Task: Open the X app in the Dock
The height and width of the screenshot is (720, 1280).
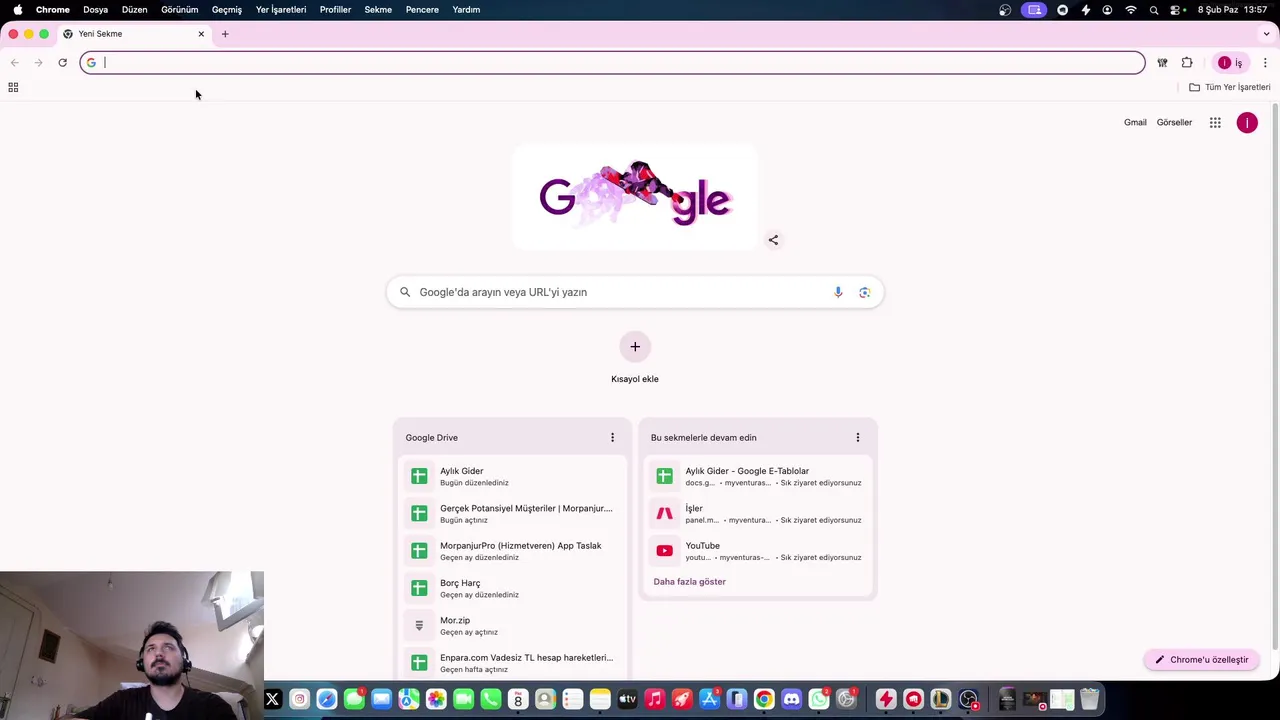Action: [x=272, y=699]
